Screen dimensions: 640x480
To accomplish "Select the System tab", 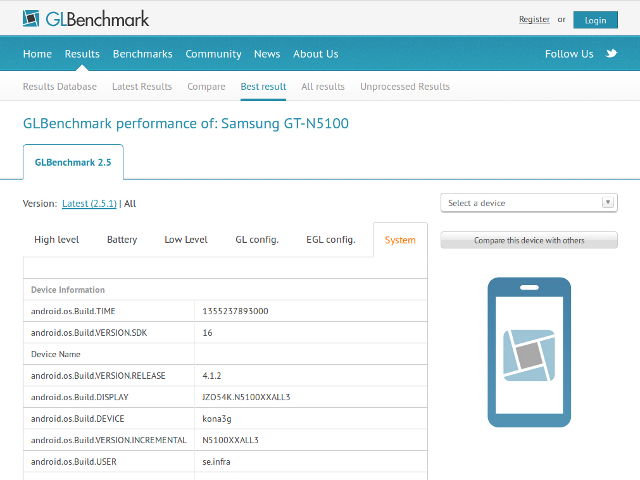I will (400, 240).
